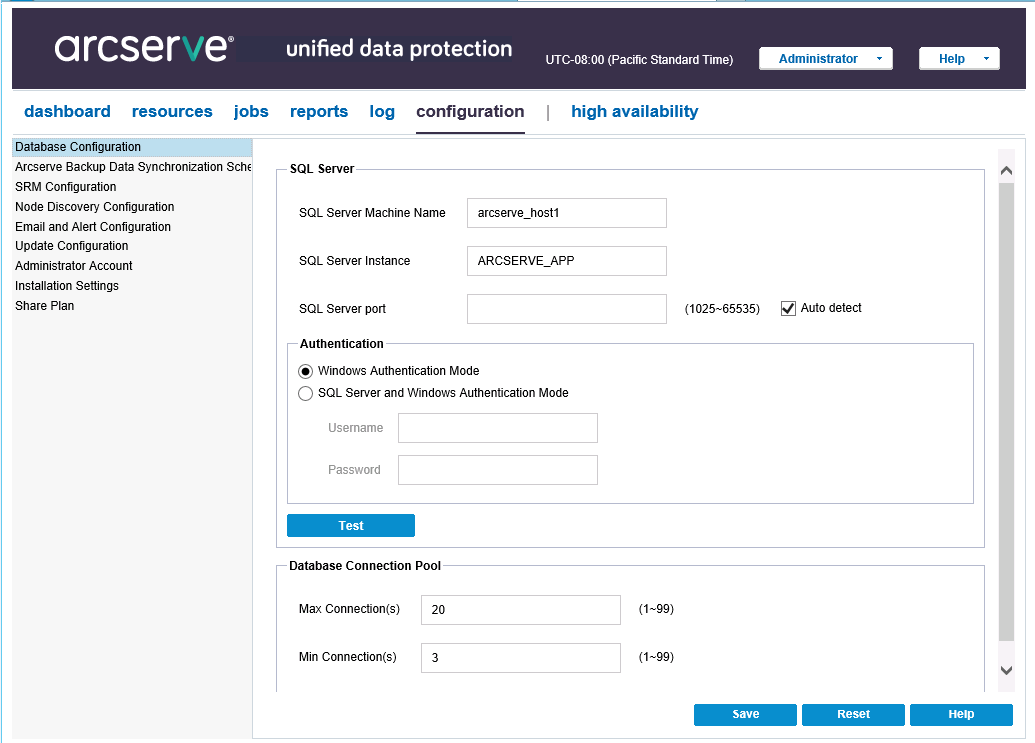1035x743 pixels.
Task: Click the Authentication section heading
Action: [x=341, y=344]
